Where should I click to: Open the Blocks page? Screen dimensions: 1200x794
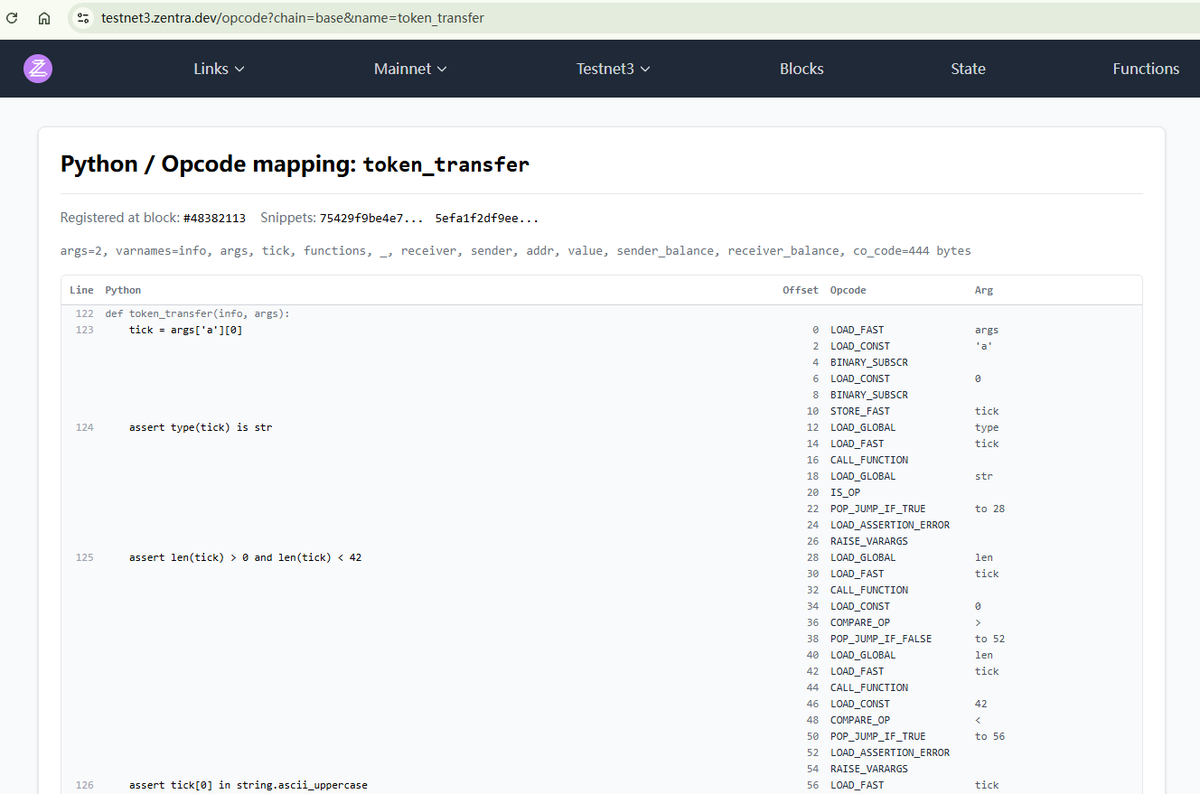tap(802, 69)
